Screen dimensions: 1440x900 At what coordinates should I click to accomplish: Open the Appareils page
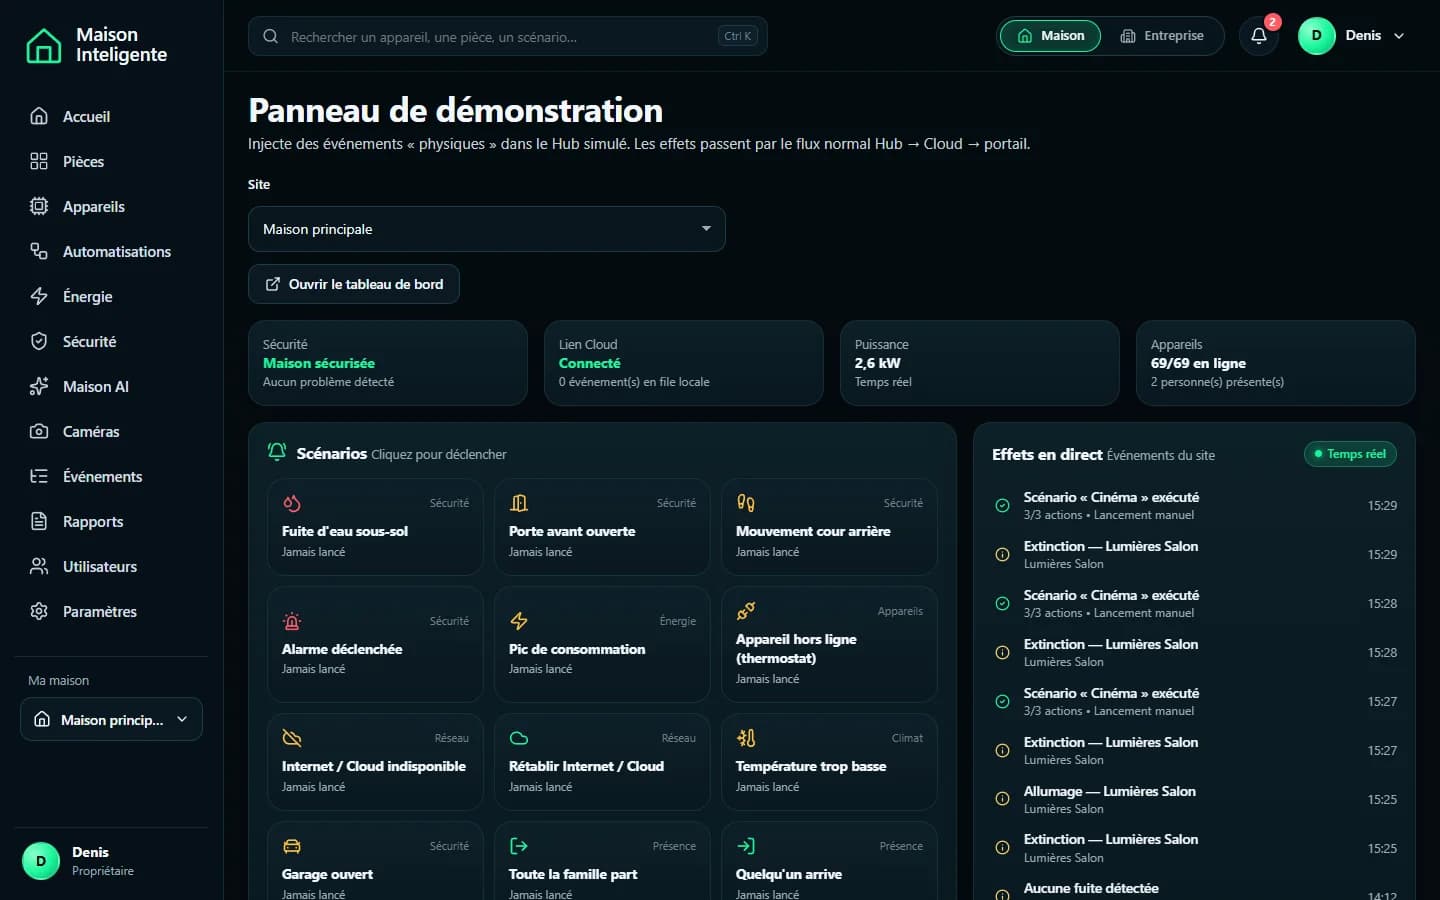111,206
